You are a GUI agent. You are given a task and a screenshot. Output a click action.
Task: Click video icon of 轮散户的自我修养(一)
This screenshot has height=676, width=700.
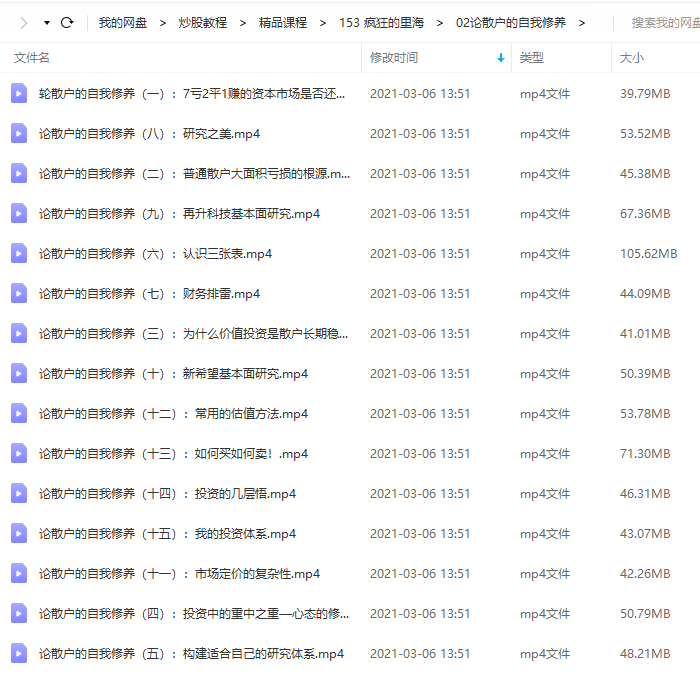click(x=19, y=93)
